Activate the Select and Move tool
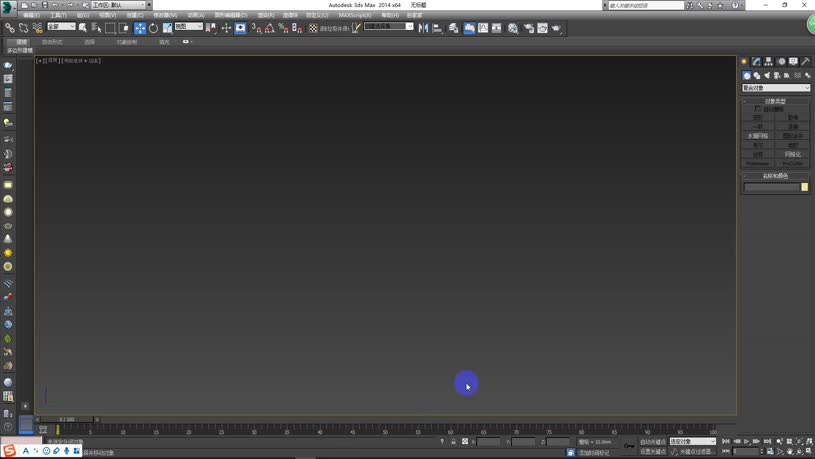The width and height of the screenshot is (815, 459). [140, 28]
